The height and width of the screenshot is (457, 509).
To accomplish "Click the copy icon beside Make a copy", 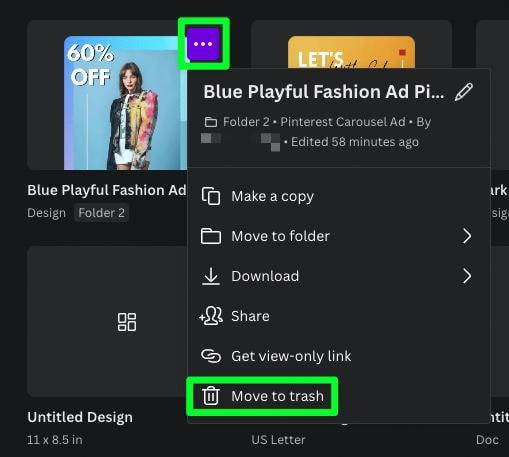I will (211, 196).
